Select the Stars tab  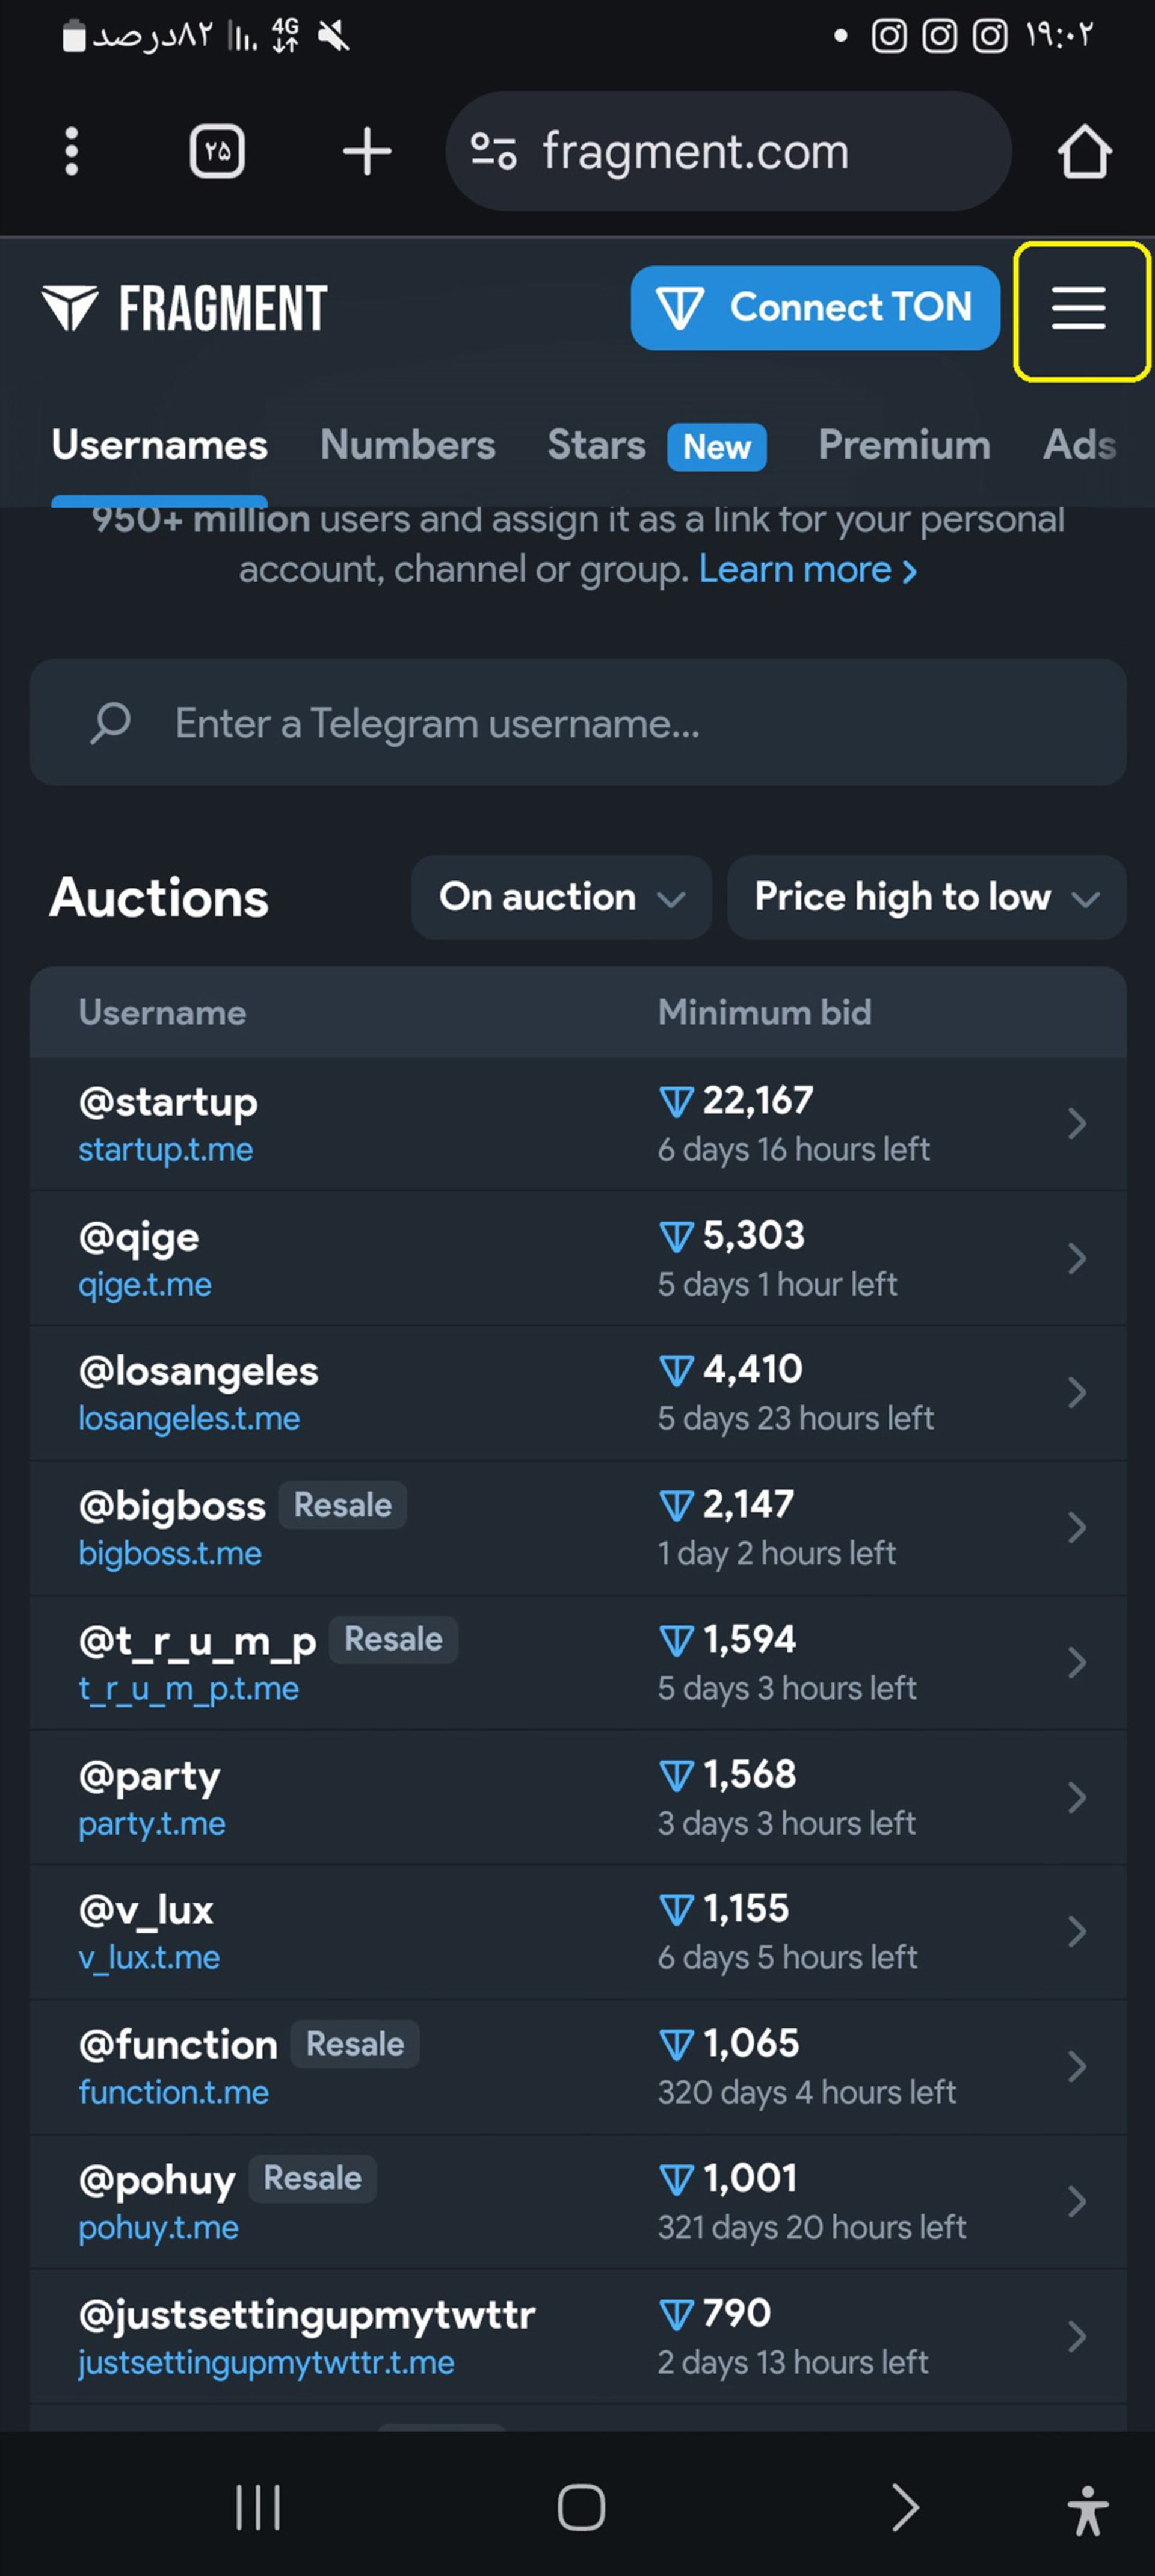596,445
